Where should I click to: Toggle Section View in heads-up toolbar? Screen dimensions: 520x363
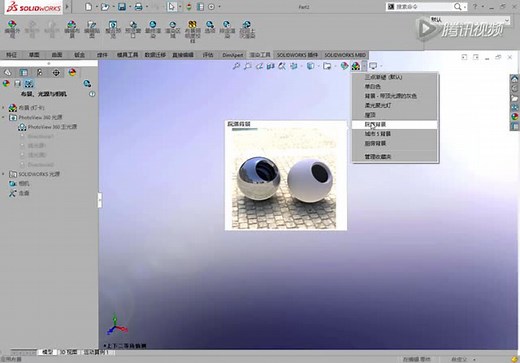270,66
